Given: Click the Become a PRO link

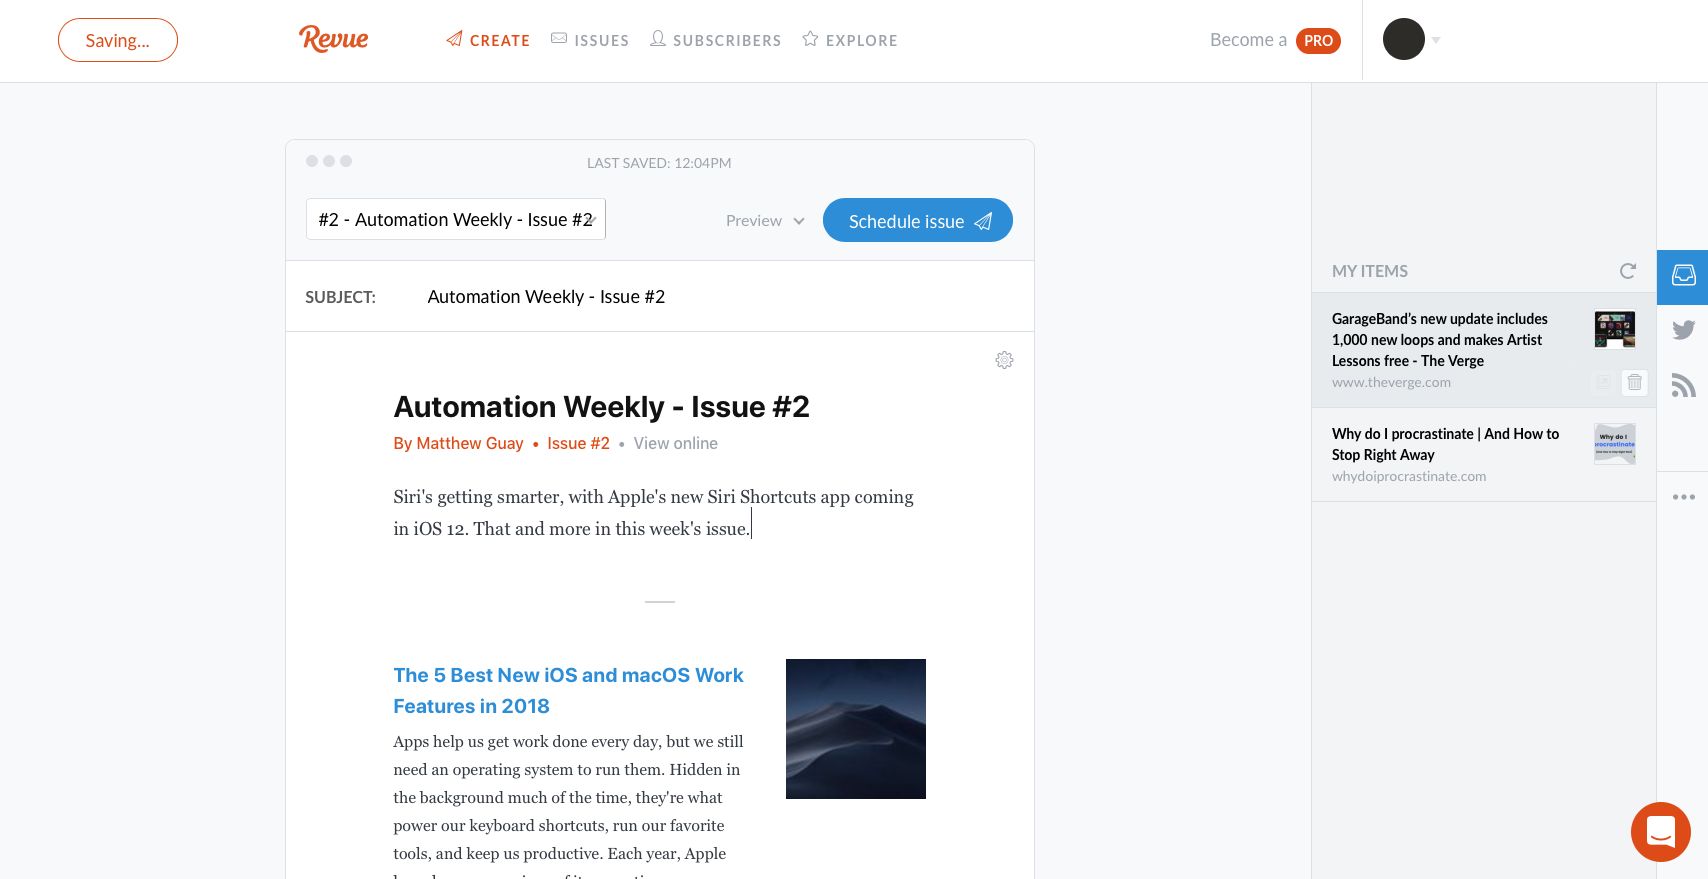Looking at the screenshot, I should (1274, 40).
